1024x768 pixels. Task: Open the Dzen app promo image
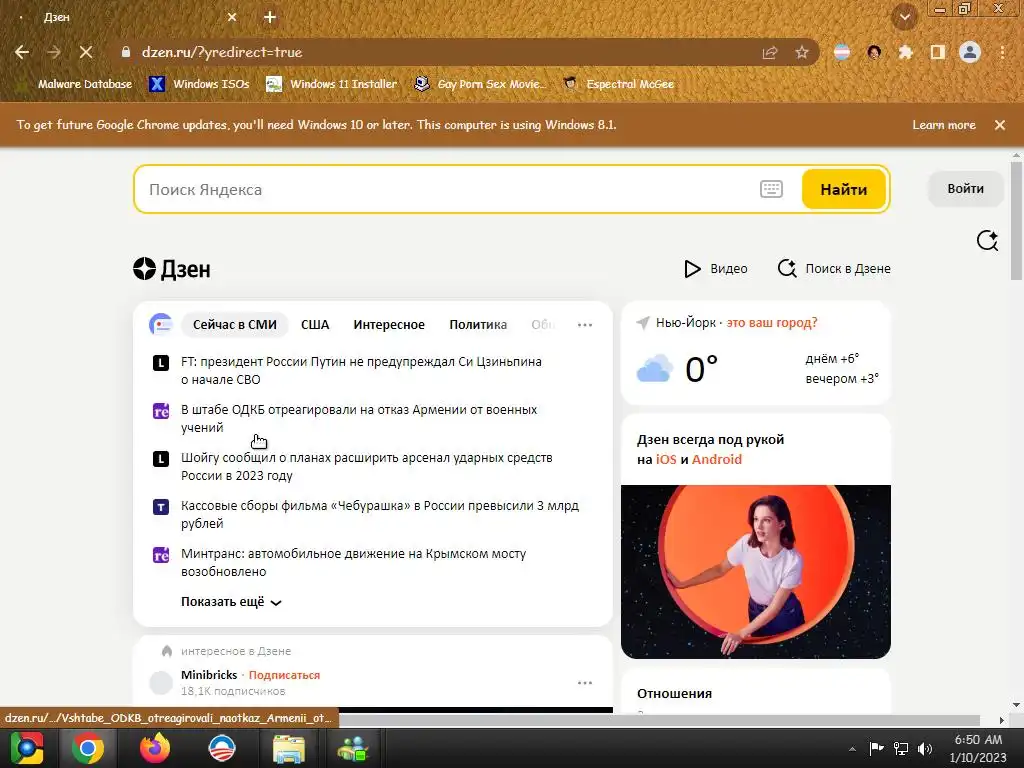coord(756,572)
